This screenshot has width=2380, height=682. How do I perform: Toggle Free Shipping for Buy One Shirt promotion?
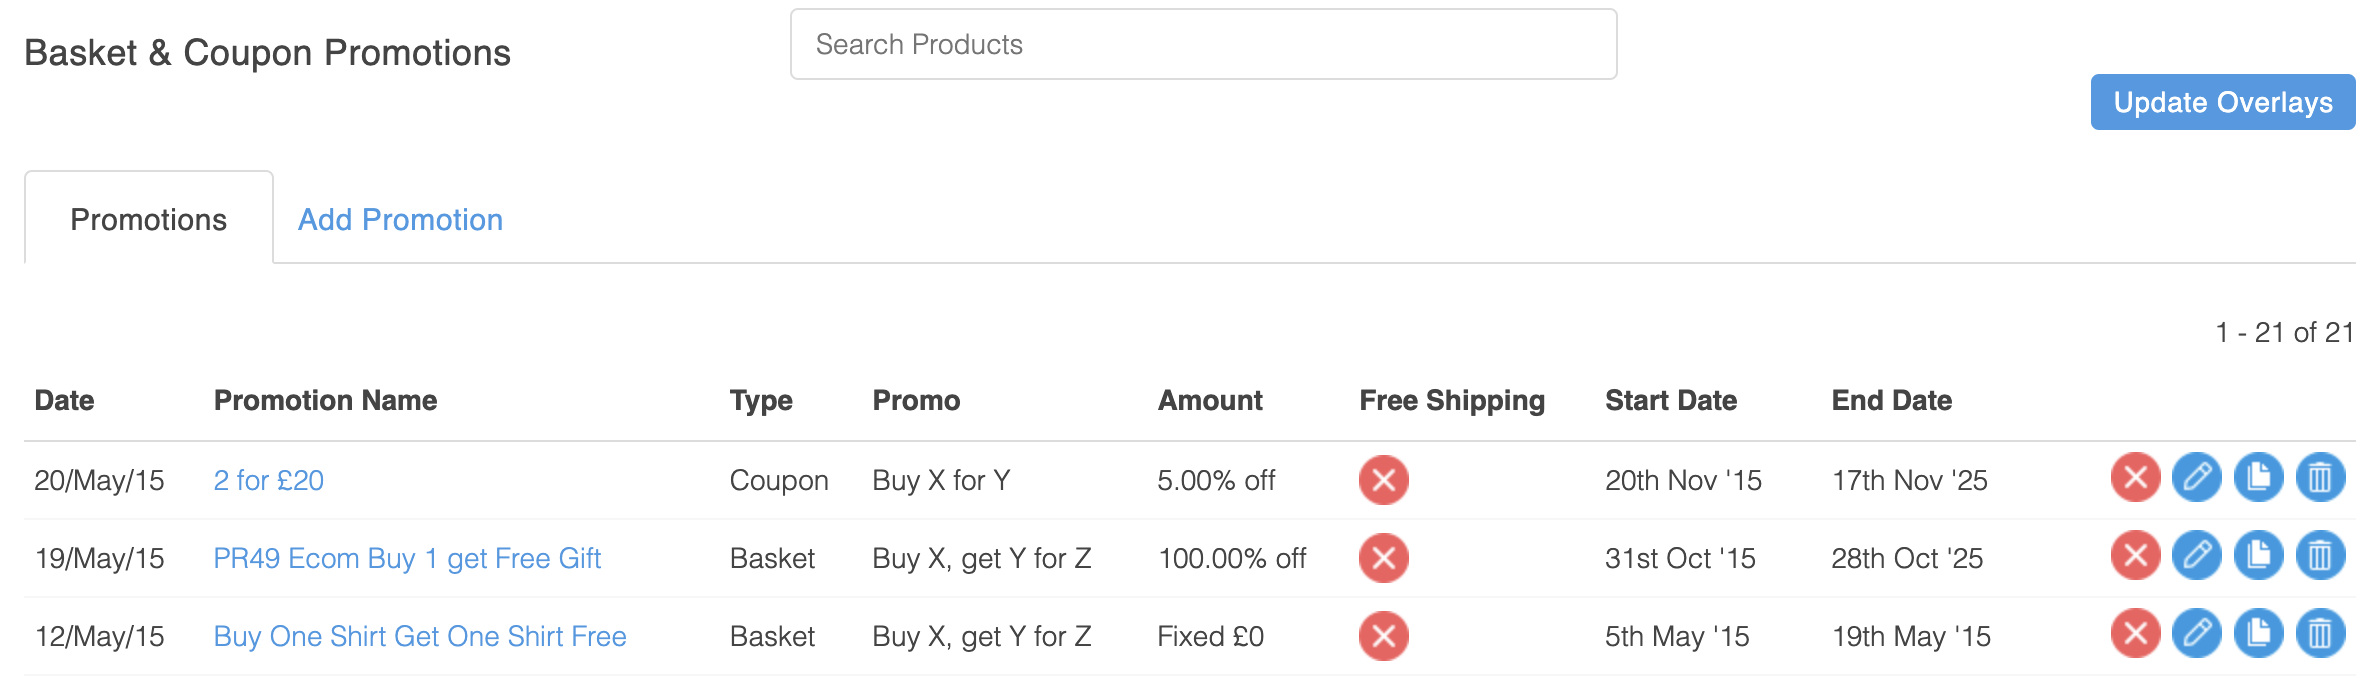tap(1384, 636)
